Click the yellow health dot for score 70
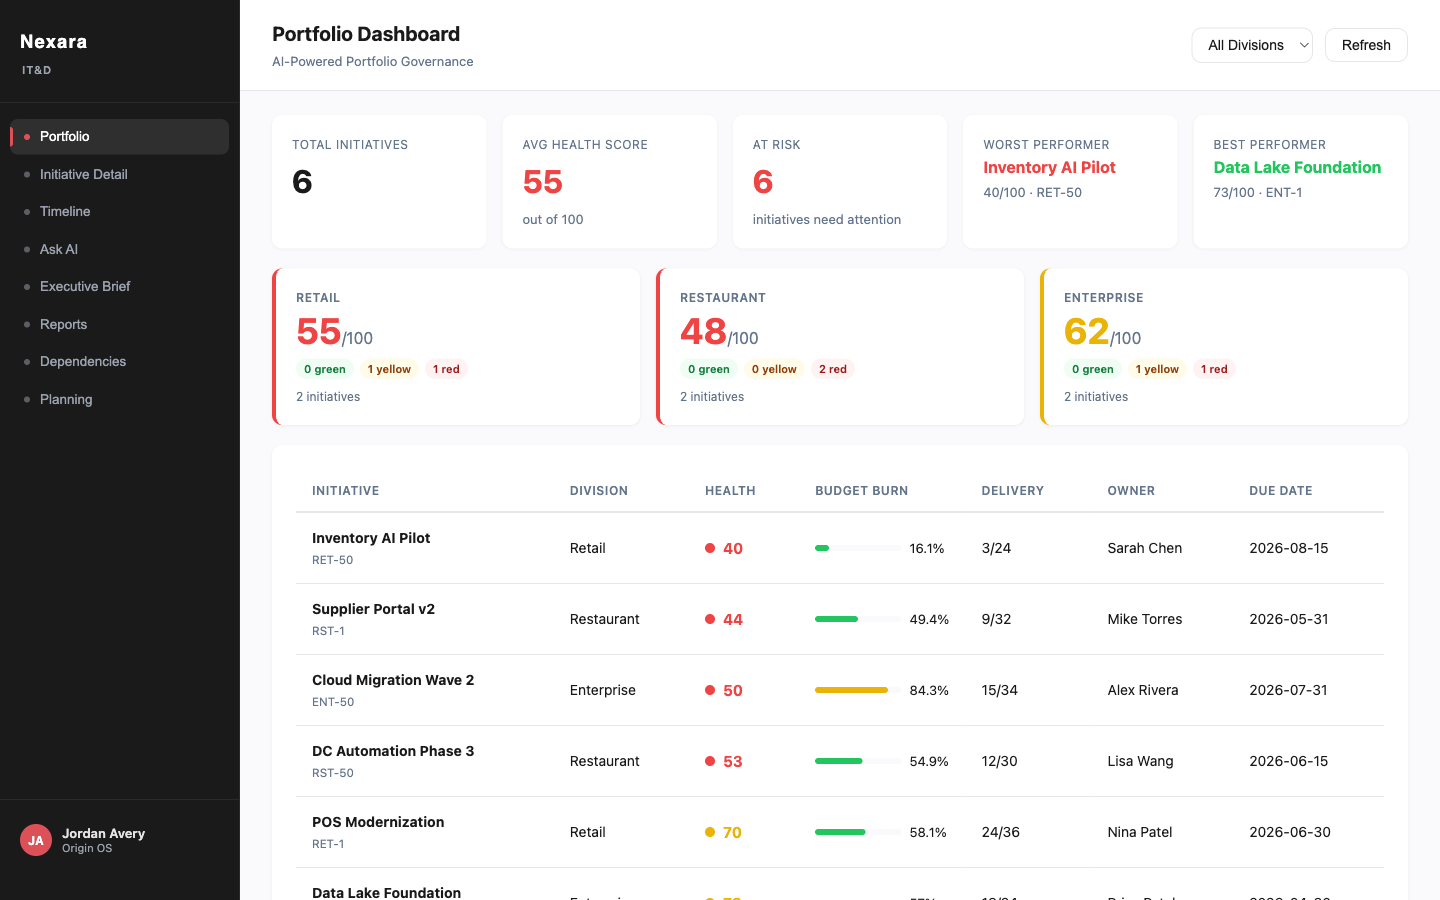The width and height of the screenshot is (1440, 900). (x=710, y=832)
